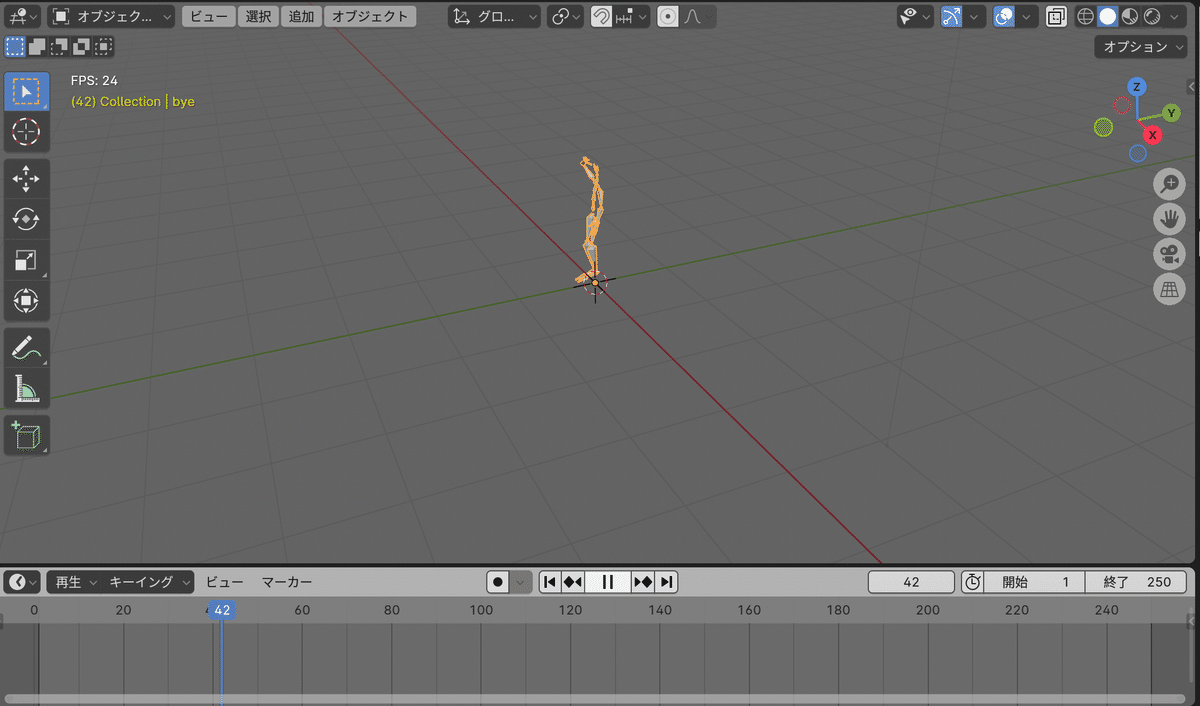Open the オブジェクト menu
Viewport: 1200px width, 706px height.
coord(370,16)
